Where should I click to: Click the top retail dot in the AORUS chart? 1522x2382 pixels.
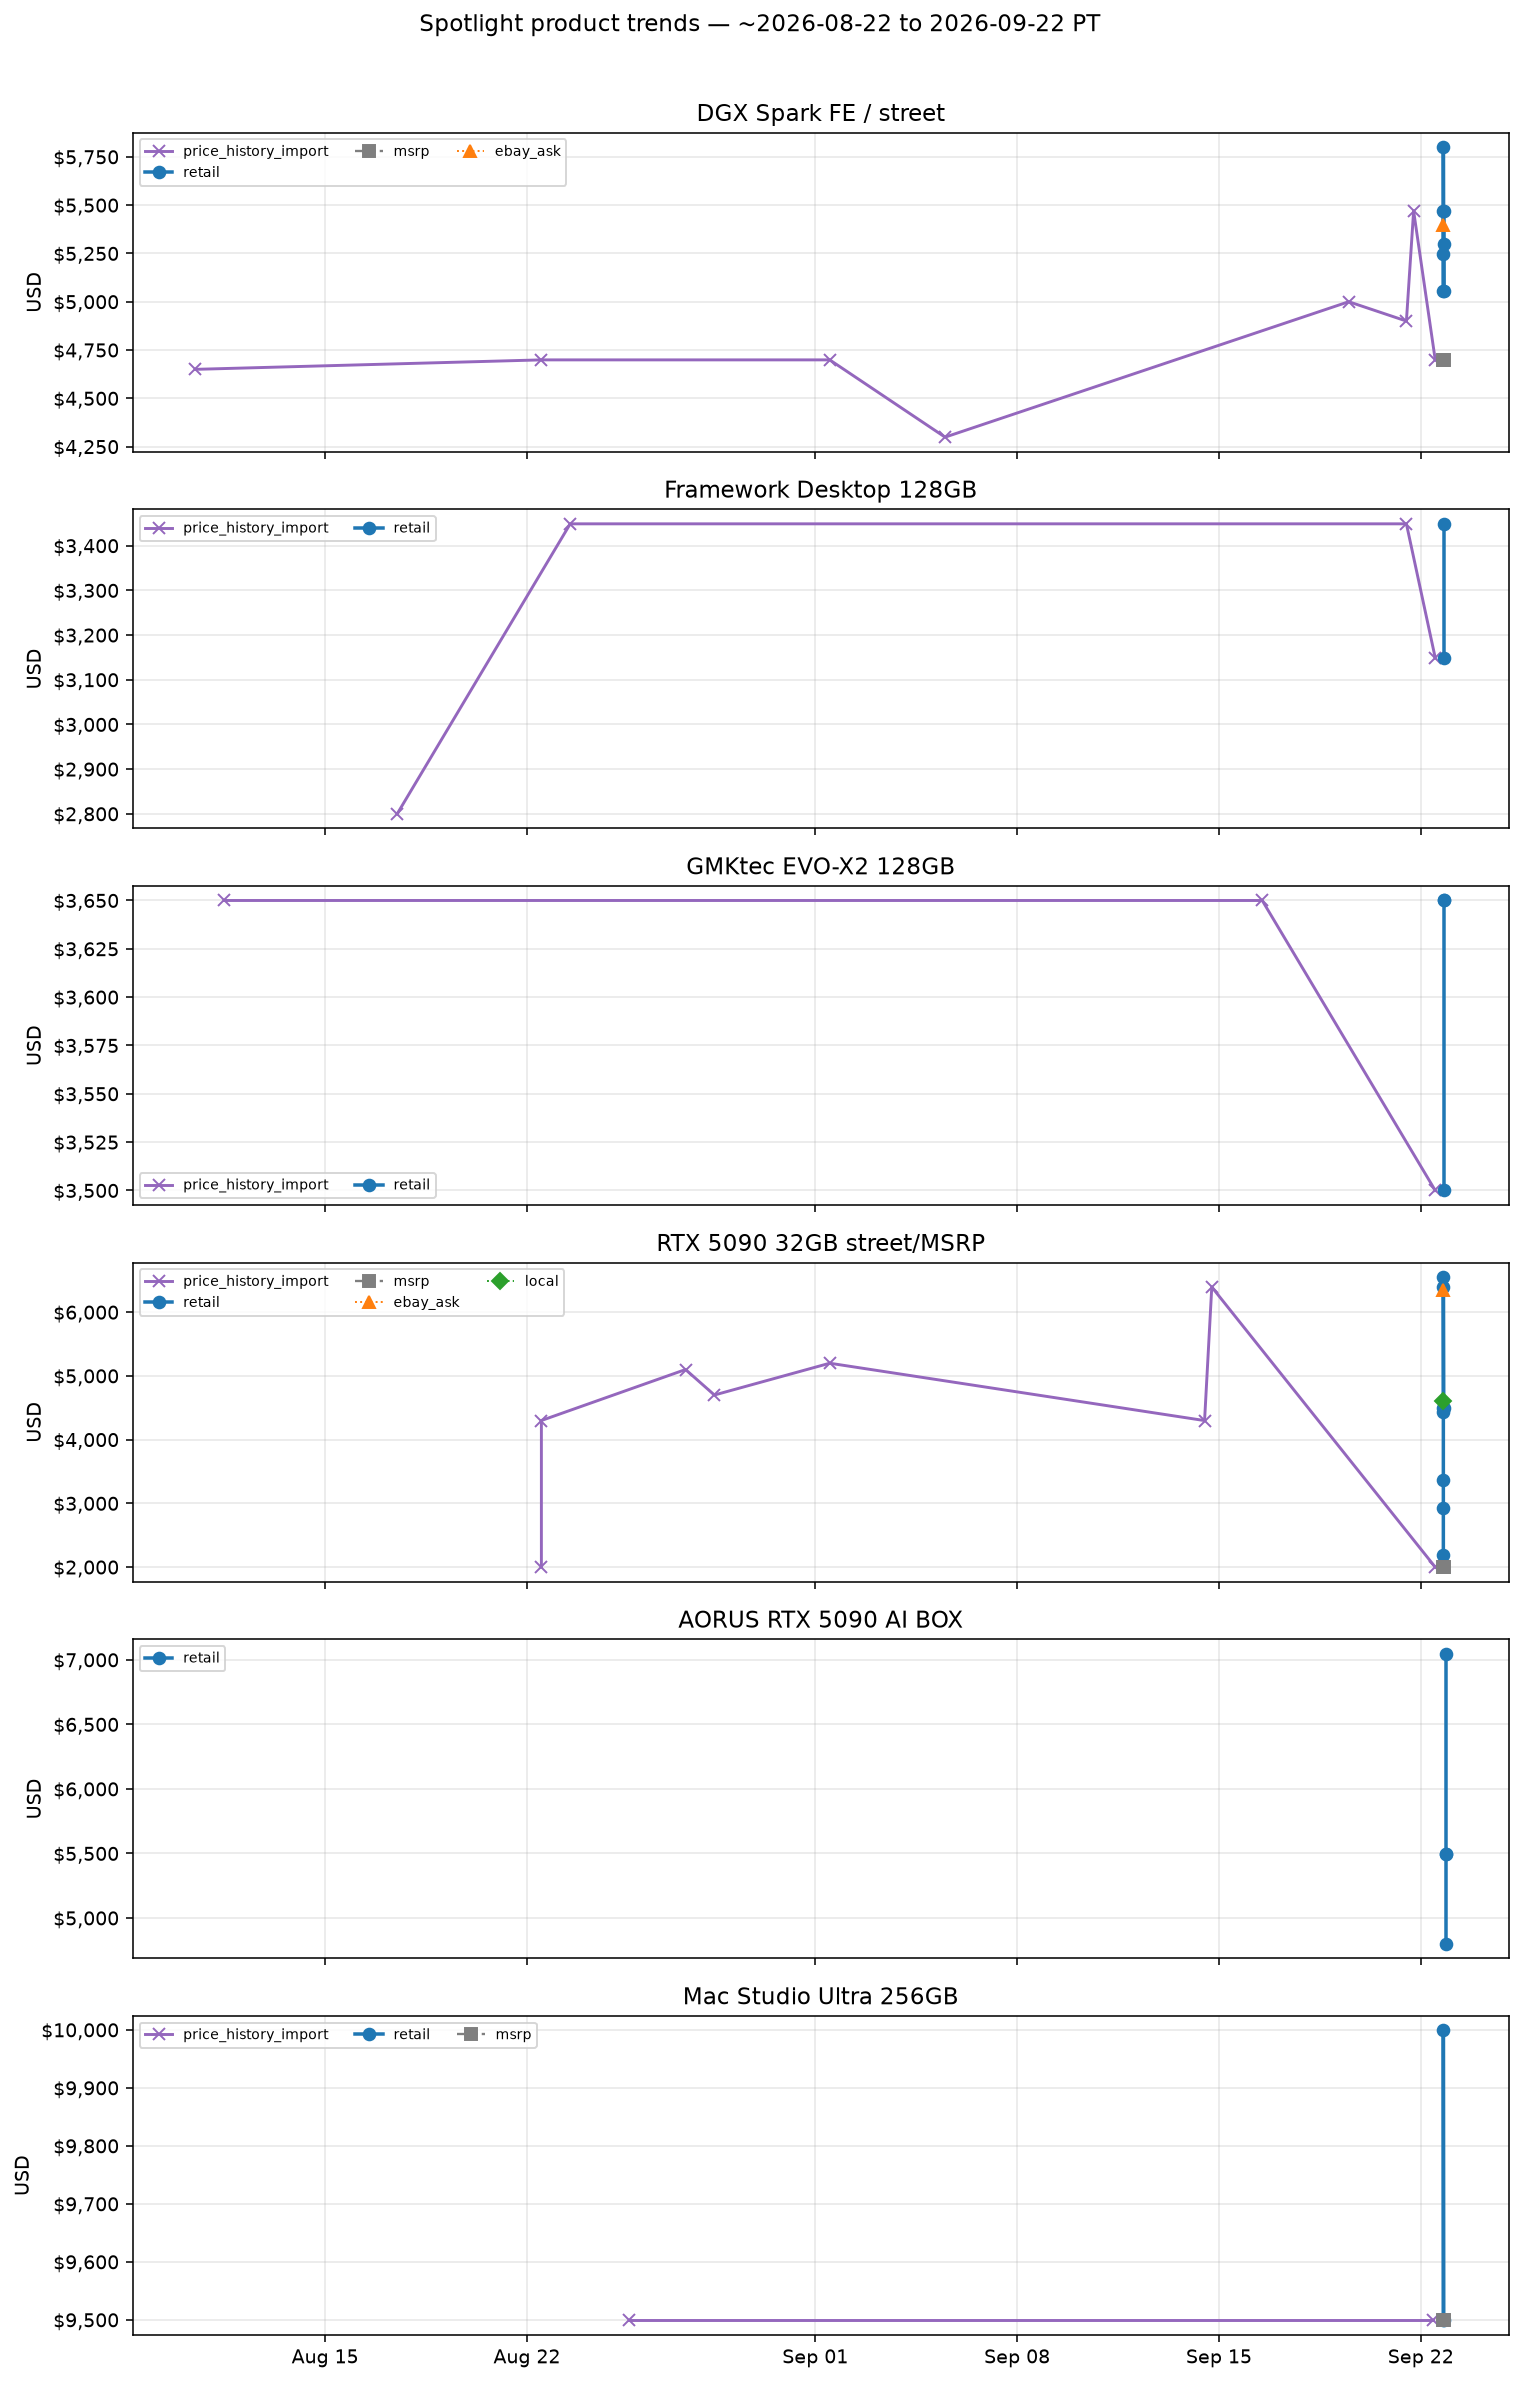pyautogui.click(x=1446, y=1655)
